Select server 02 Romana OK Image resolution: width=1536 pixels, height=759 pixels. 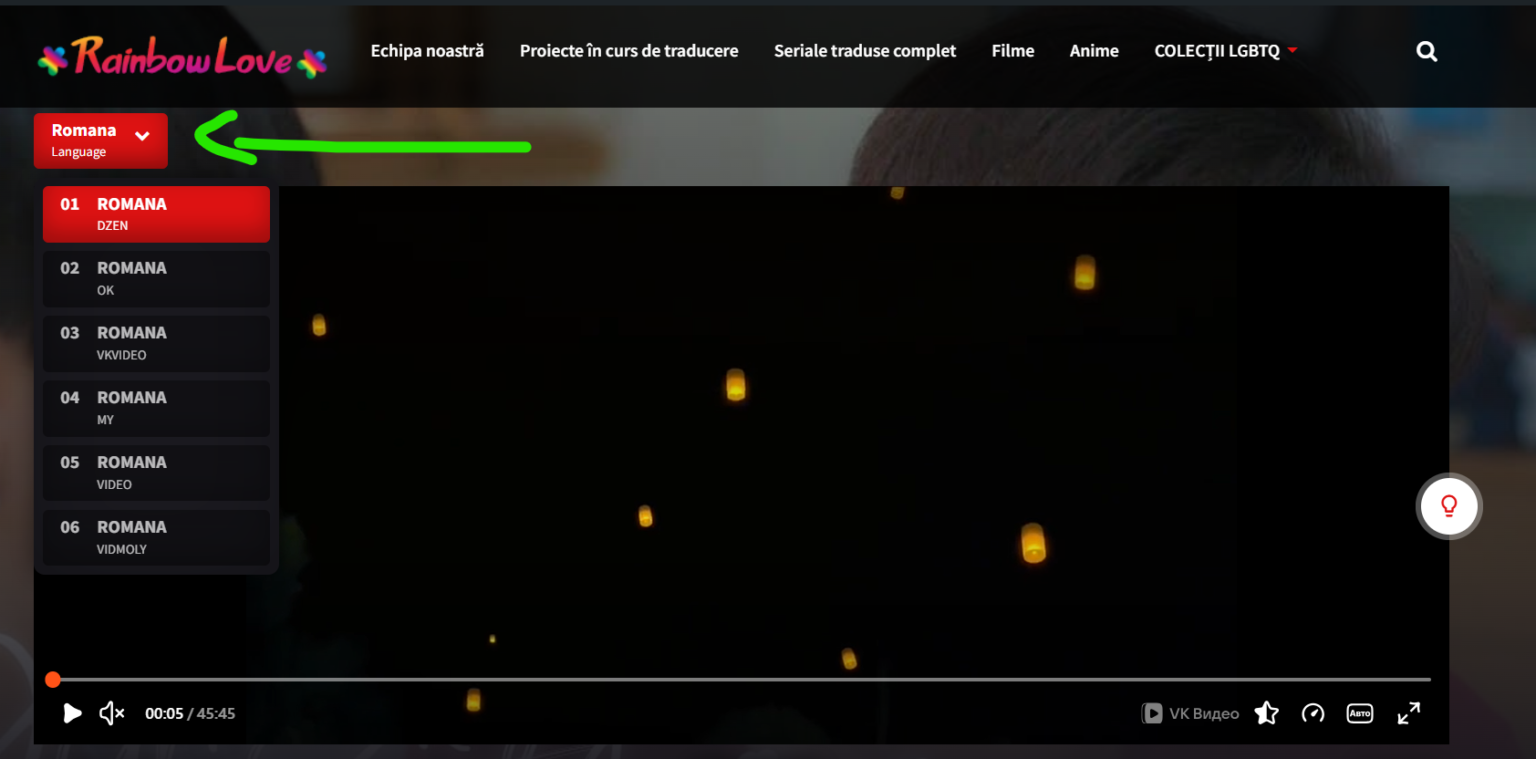click(156, 278)
